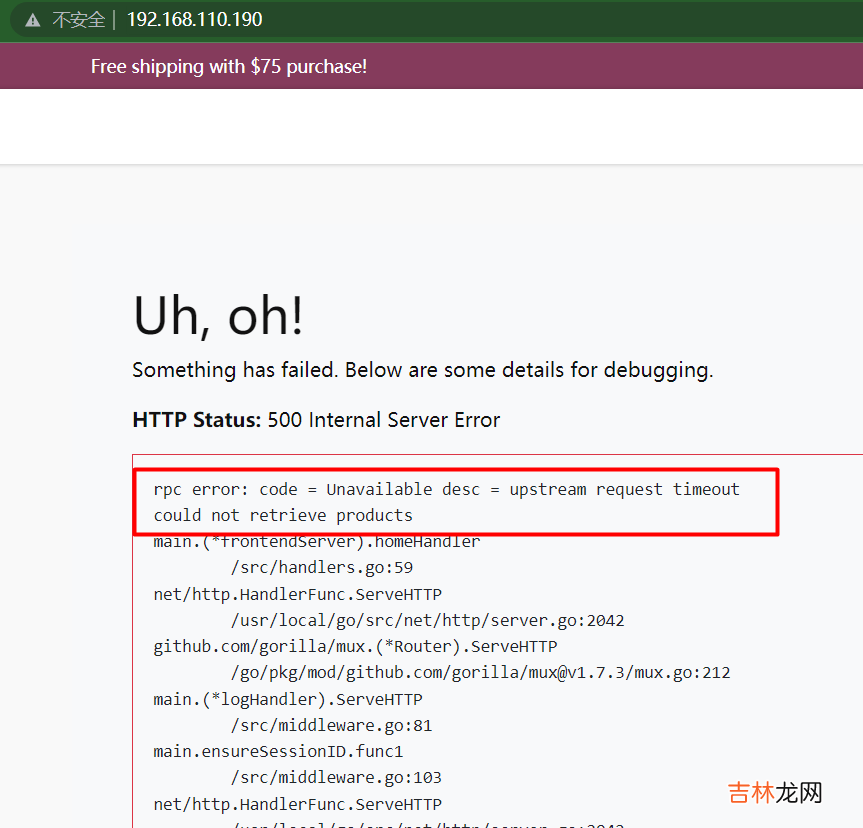The height and width of the screenshot is (828, 863).
Task: Click the "rpc error: code = Unavailable" line
Action: click(446, 489)
